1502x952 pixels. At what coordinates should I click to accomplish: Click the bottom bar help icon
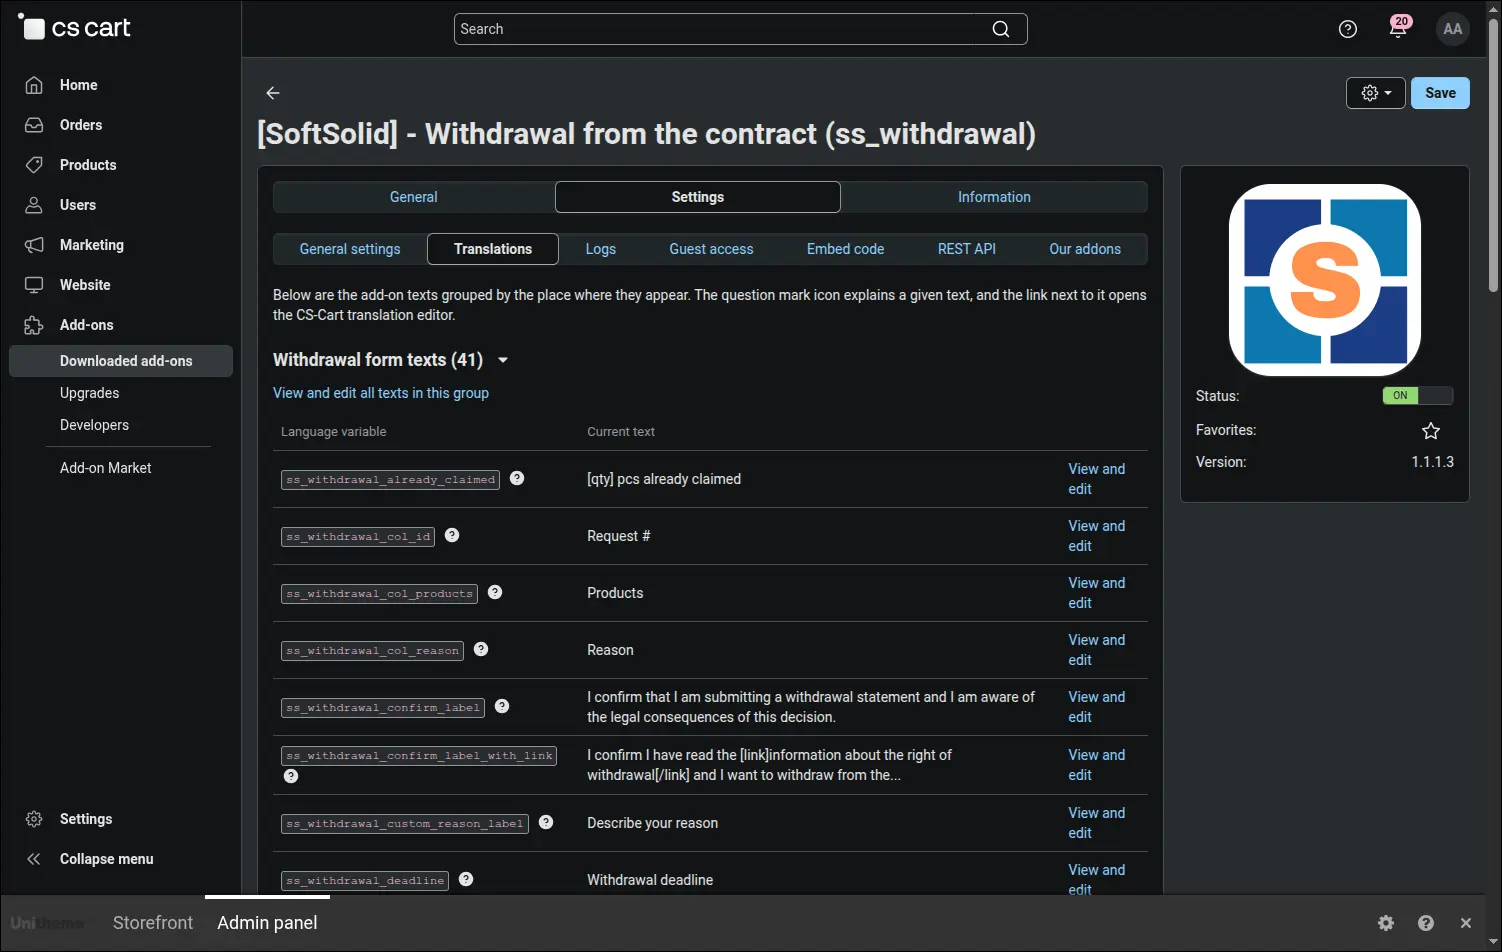click(1426, 923)
